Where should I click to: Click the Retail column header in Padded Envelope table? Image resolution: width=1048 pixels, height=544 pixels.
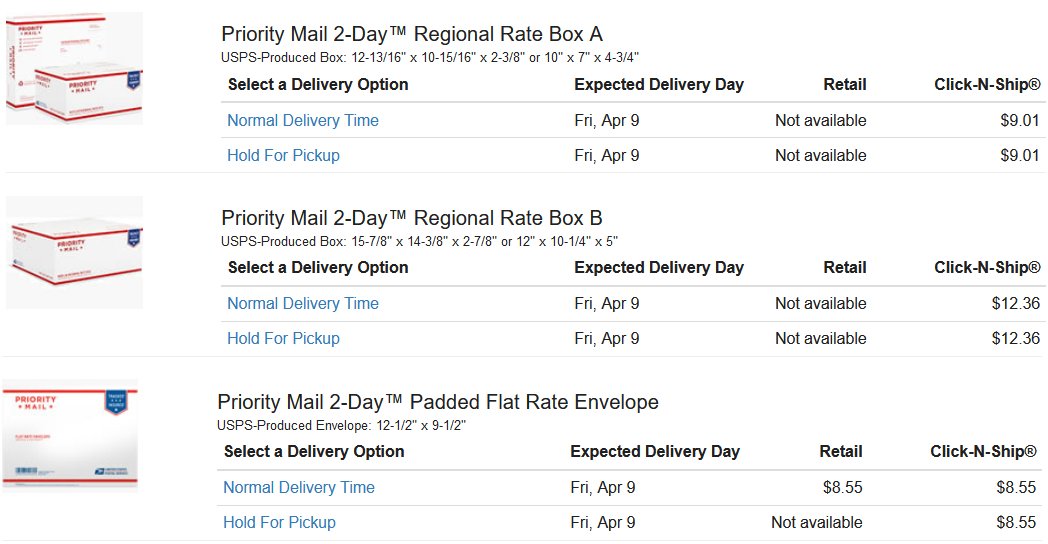coord(841,452)
